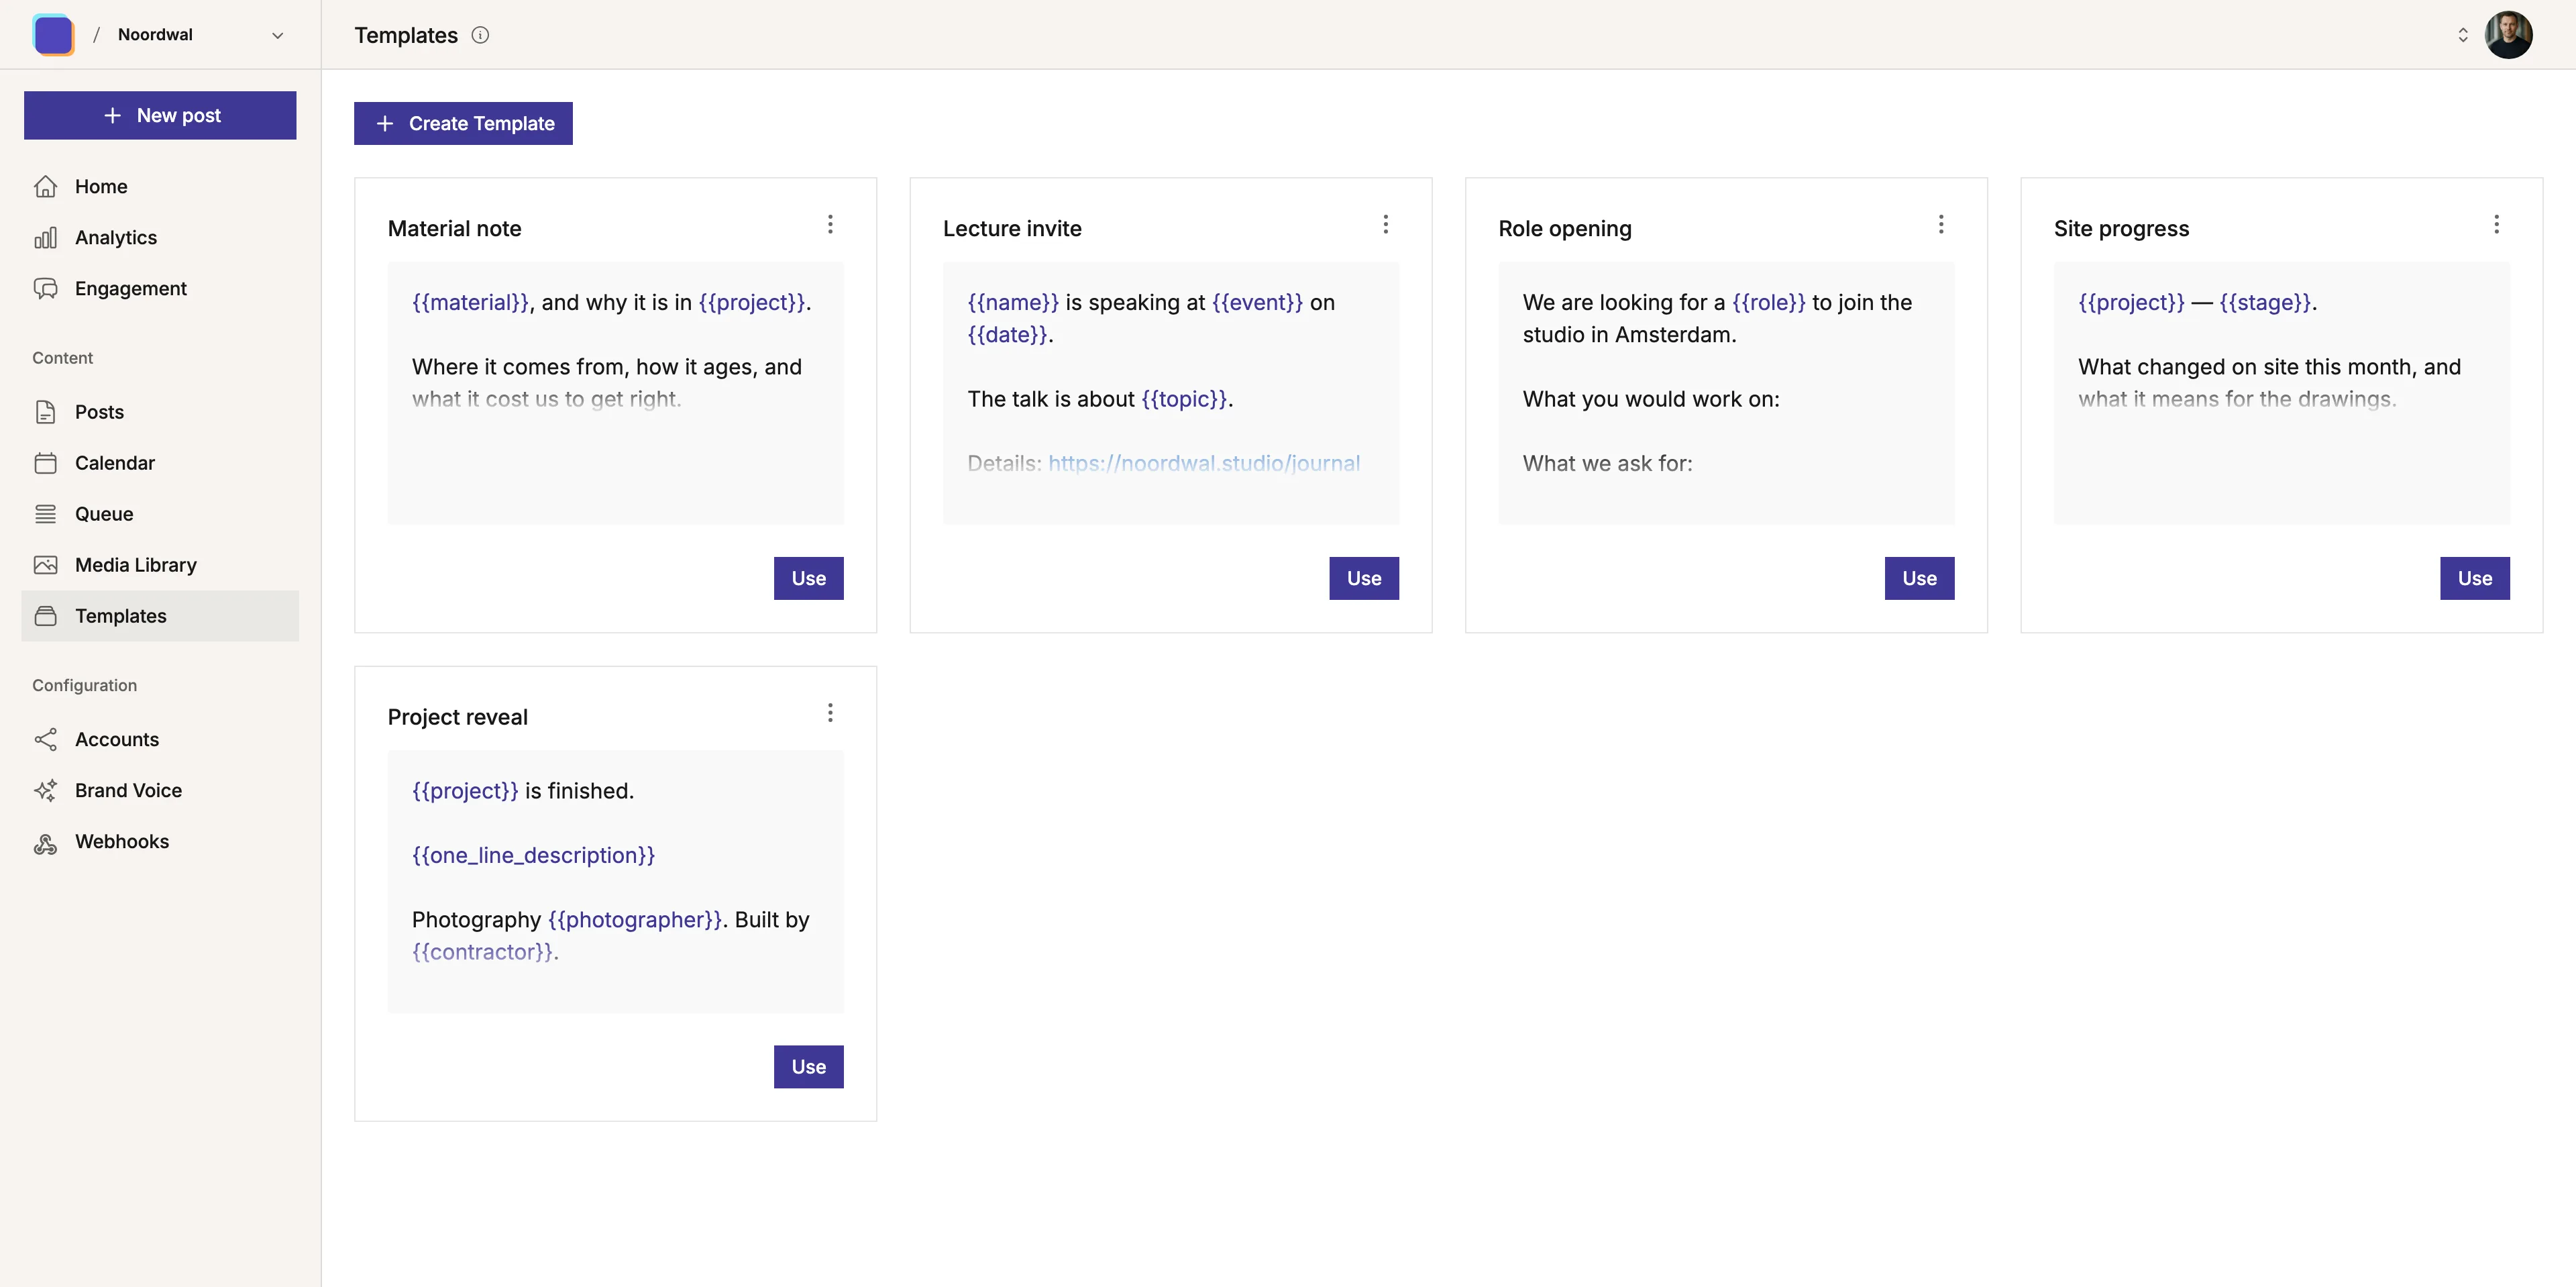2576x1287 pixels.
Task: Click the {{stage}} placeholder text
Action: [2265, 302]
